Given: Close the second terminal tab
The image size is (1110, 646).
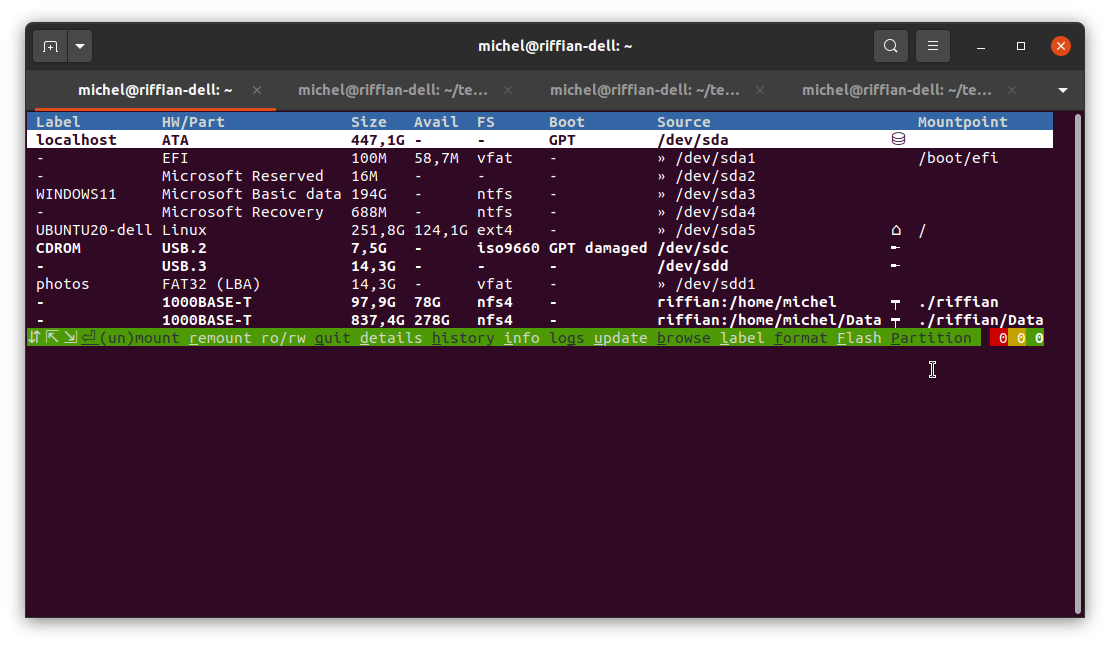Looking at the screenshot, I should coord(508,90).
